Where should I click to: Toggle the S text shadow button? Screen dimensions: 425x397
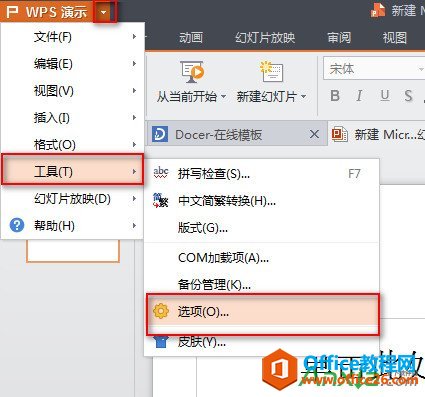point(408,96)
